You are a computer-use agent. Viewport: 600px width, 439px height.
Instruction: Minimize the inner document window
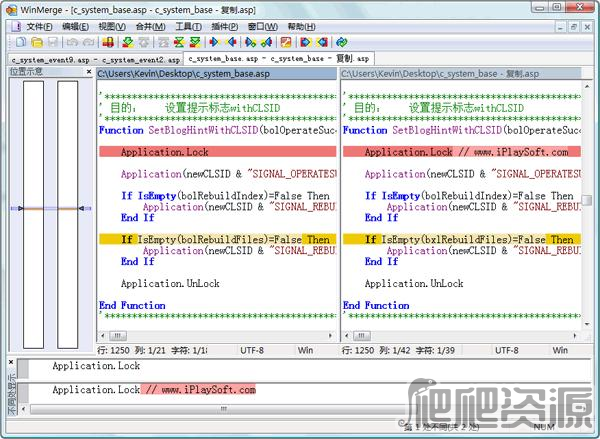pyautogui.click(x=560, y=27)
